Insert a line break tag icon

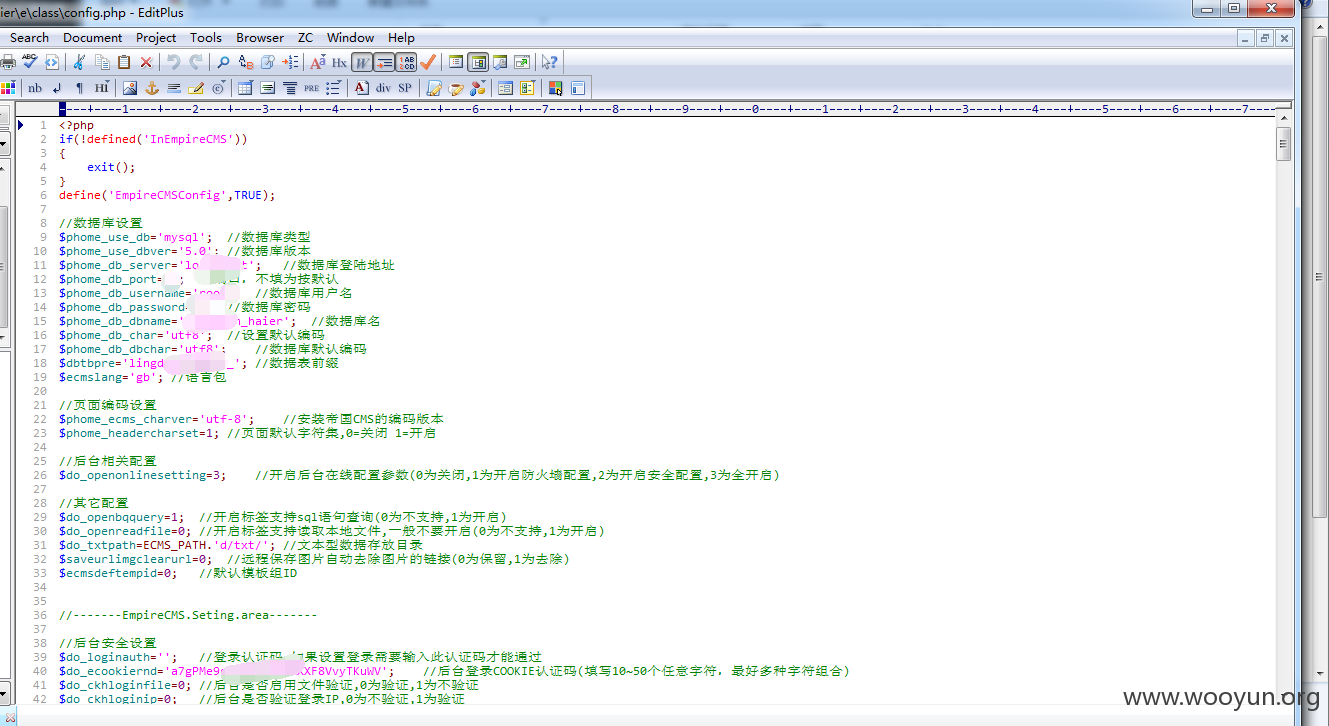[x=57, y=88]
